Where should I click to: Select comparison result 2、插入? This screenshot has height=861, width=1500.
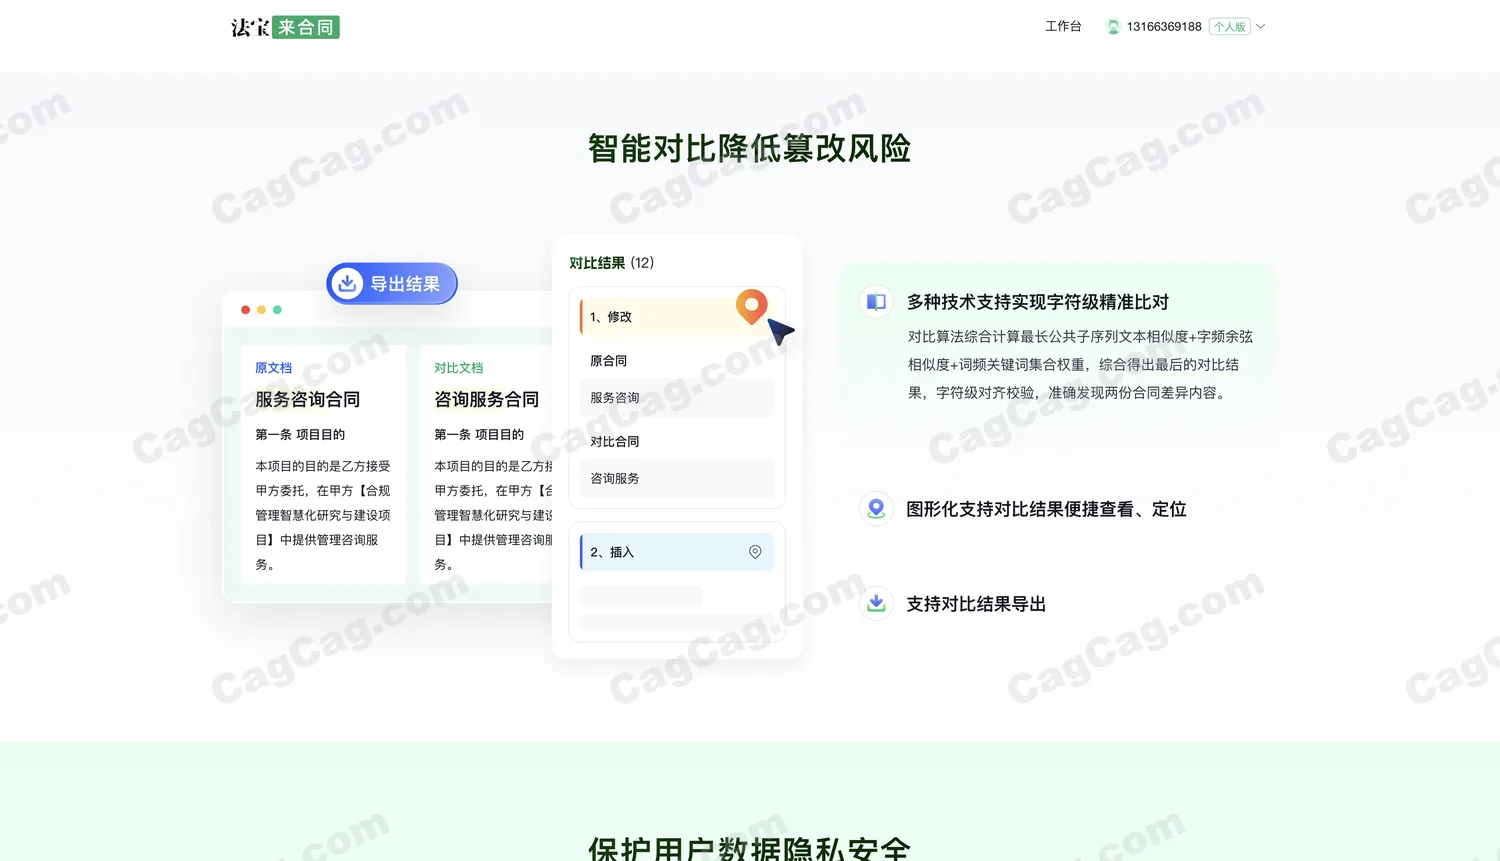coord(677,552)
